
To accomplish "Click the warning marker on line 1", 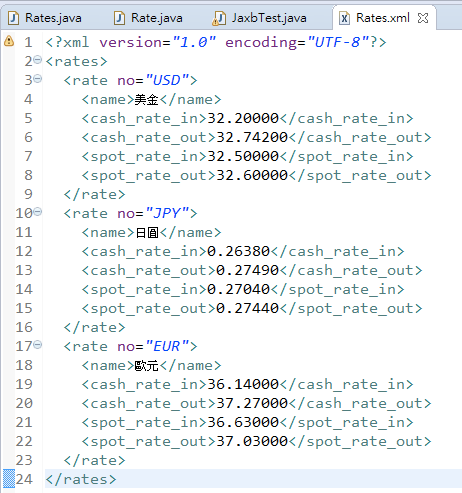I will [9, 41].
